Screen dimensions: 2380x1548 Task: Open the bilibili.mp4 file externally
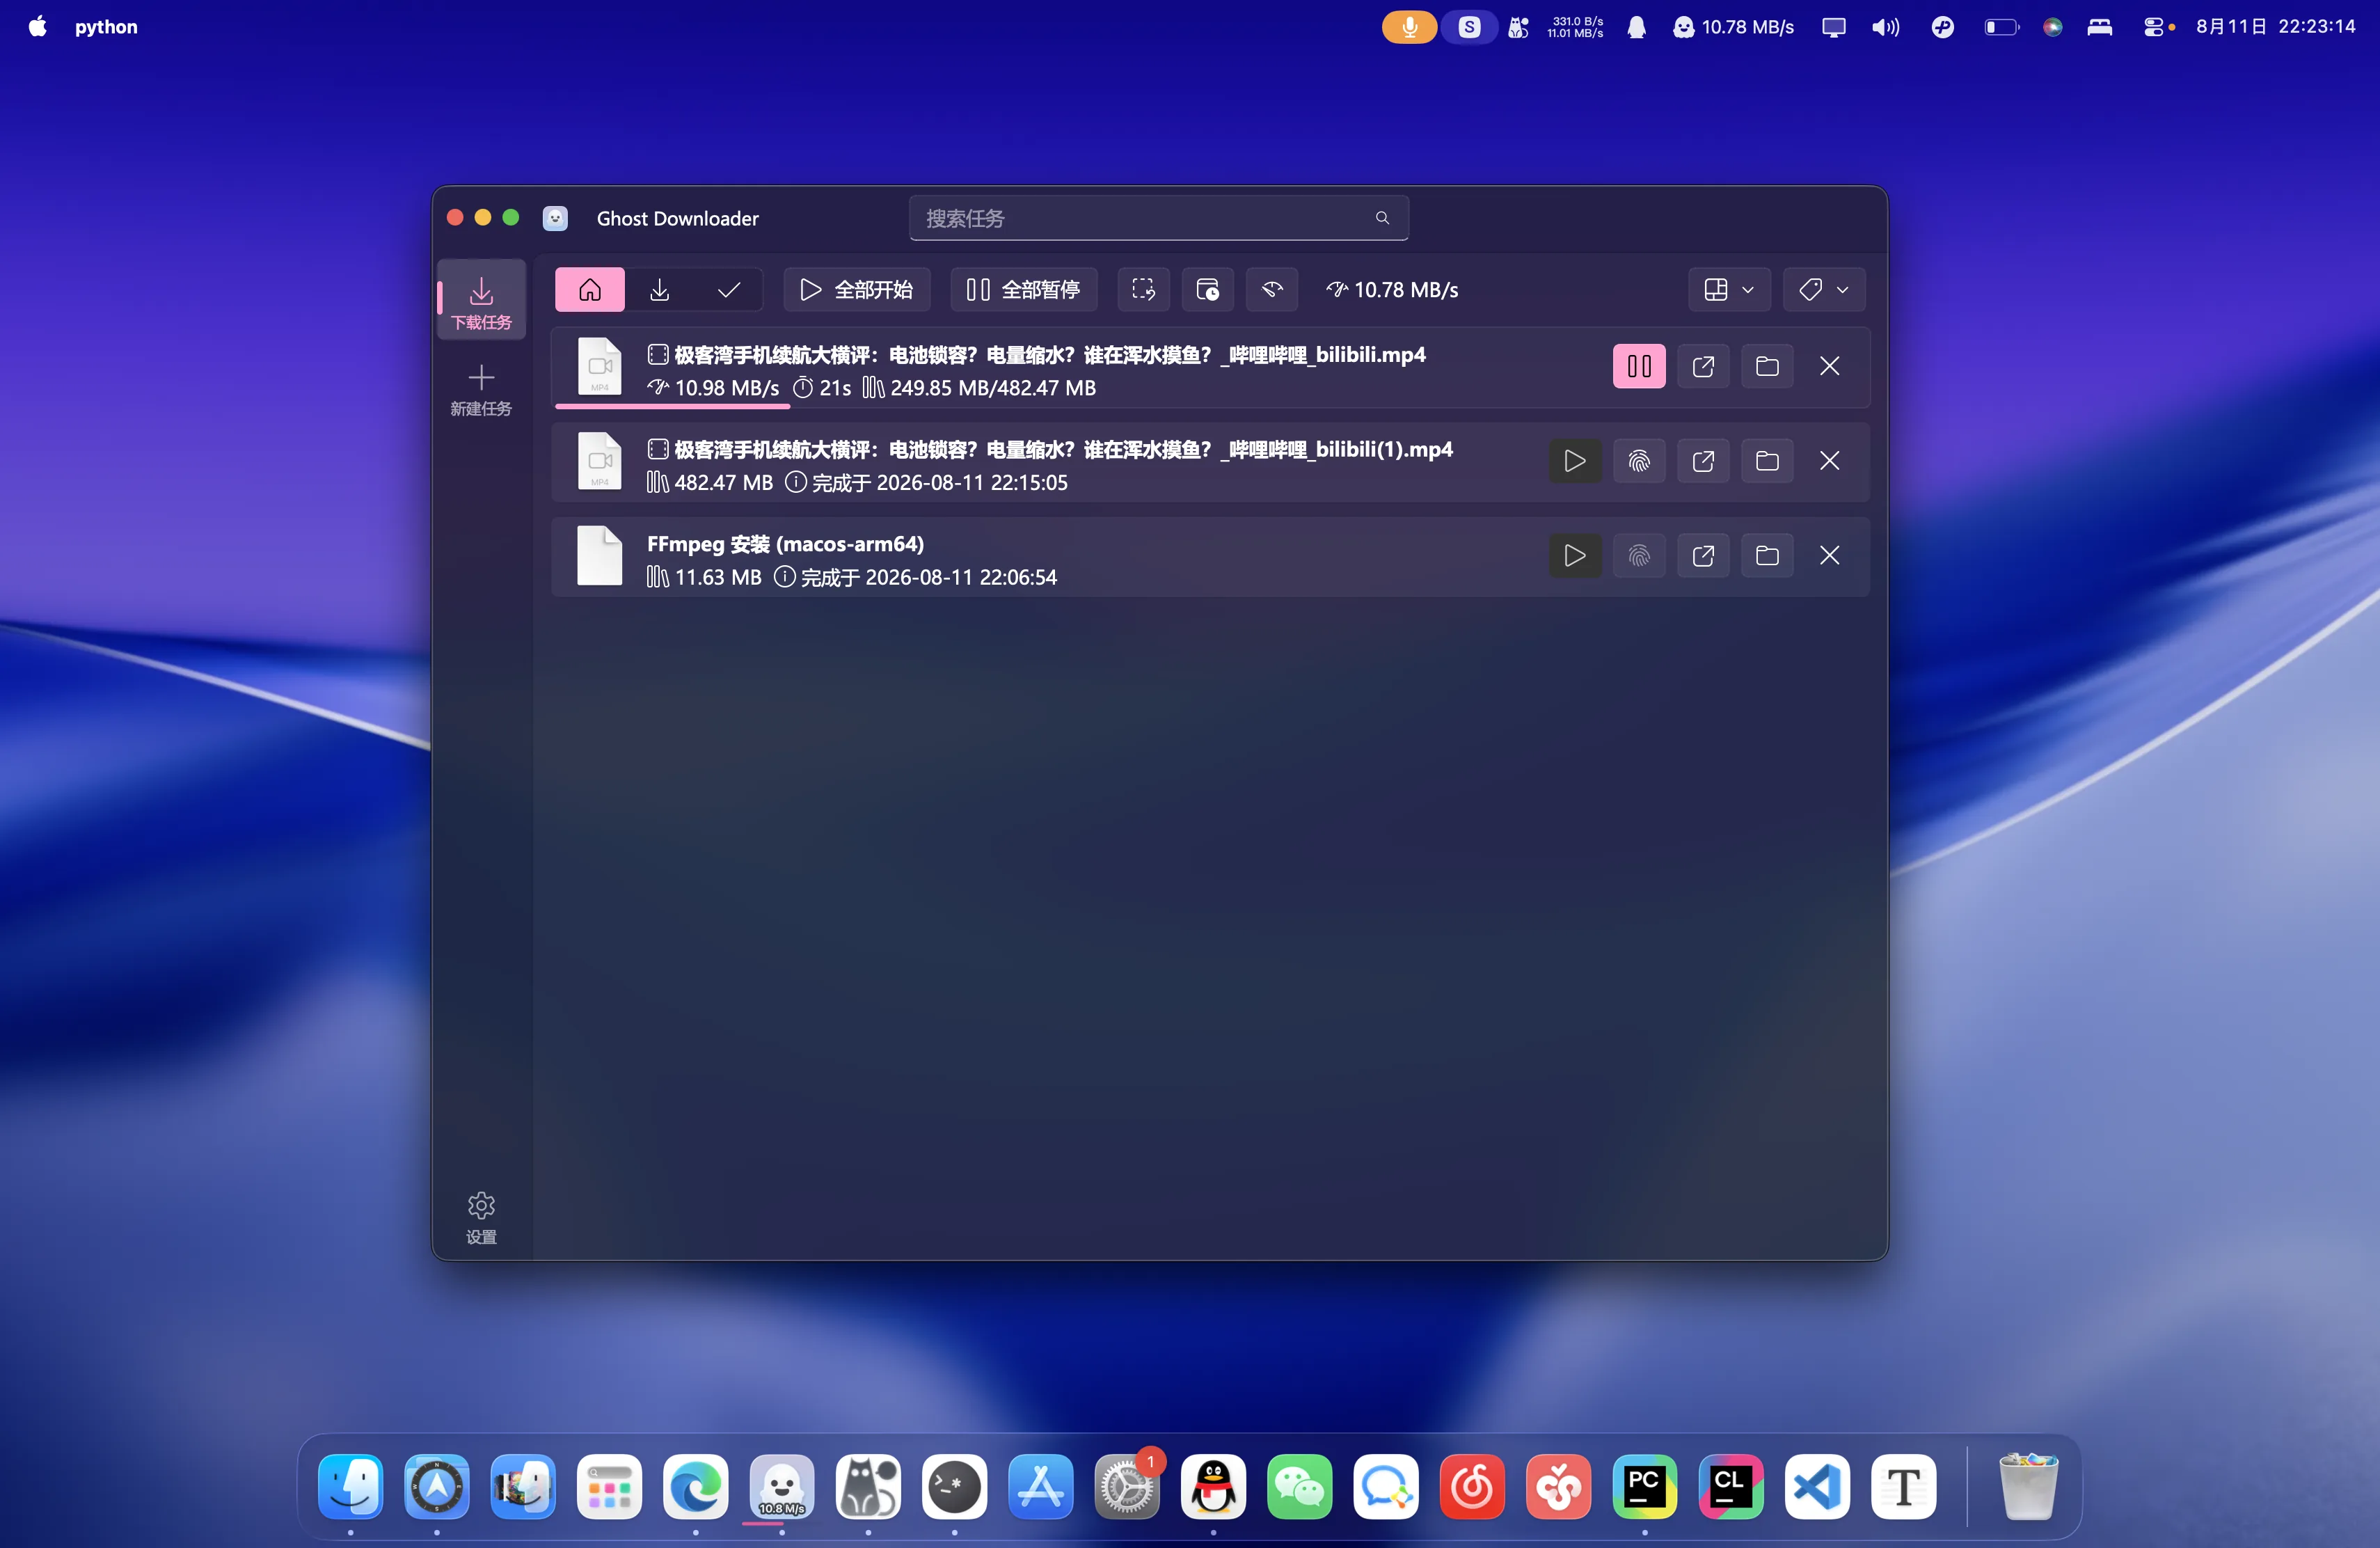coord(1703,366)
